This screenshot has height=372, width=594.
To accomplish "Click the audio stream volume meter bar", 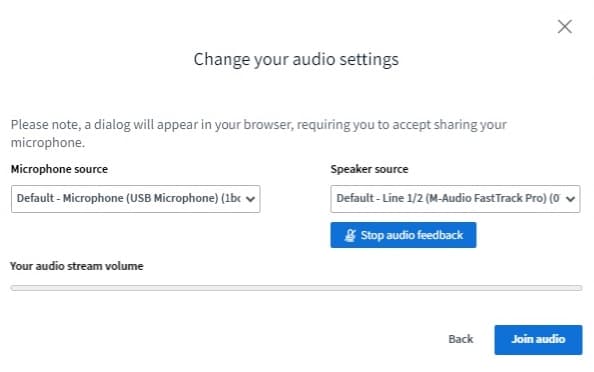I will pyautogui.click(x=296, y=288).
